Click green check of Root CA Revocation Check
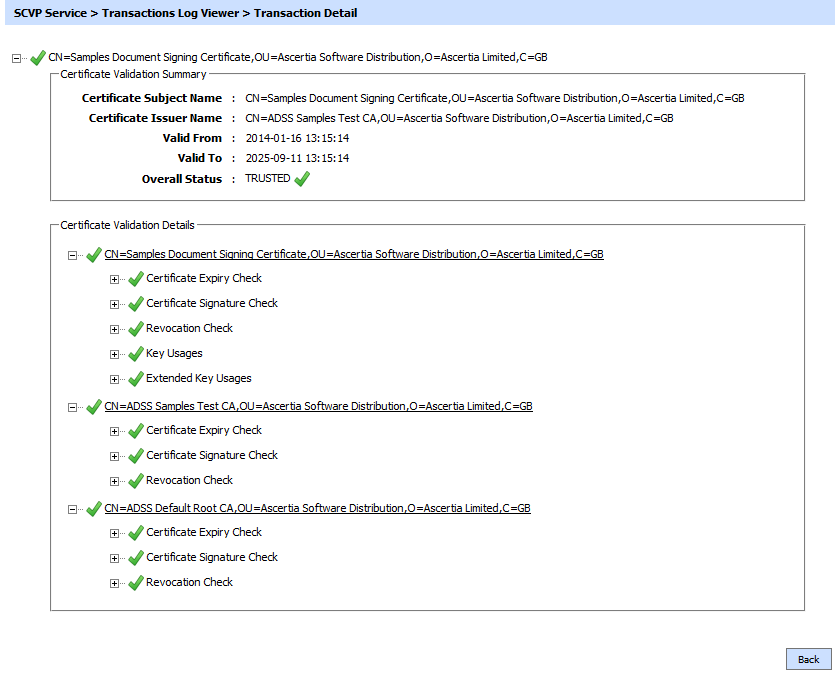Image resolution: width=838 pixels, height=677 pixels. point(136,583)
